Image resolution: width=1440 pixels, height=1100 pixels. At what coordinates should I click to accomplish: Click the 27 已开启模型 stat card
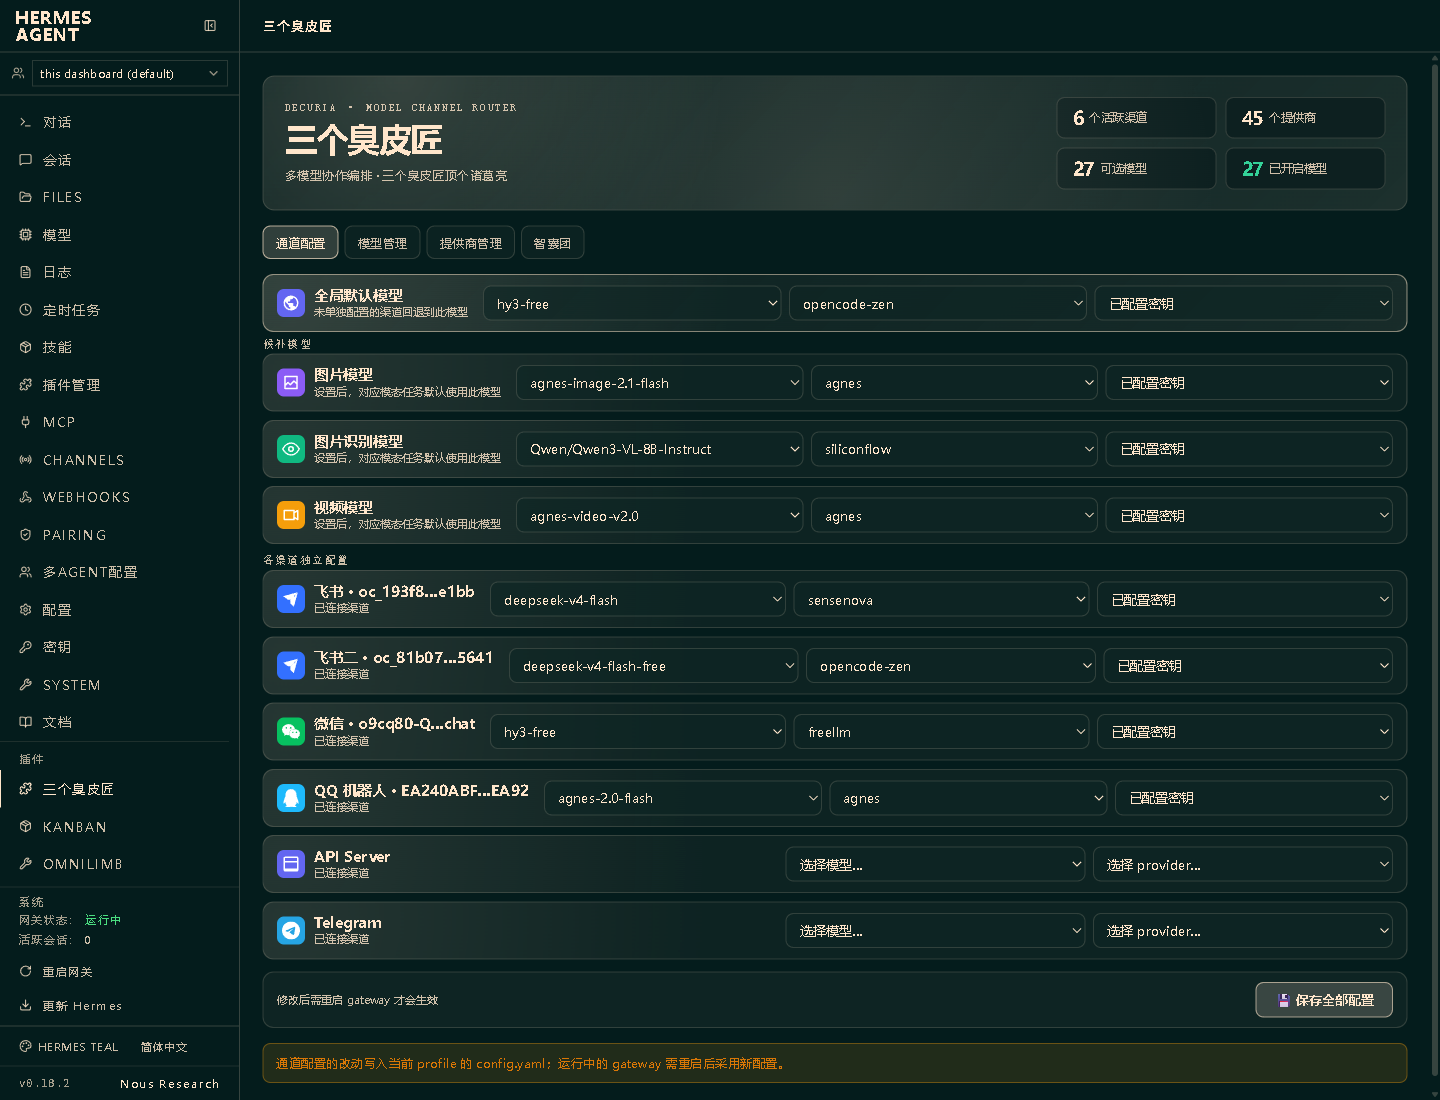tap(1305, 169)
